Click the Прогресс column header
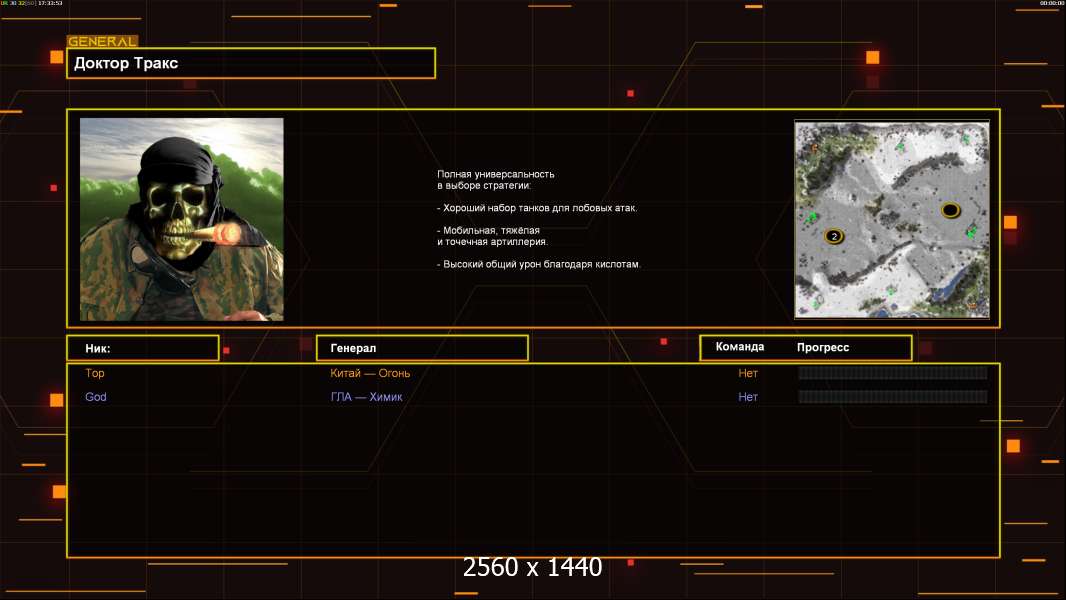 (x=823, y=347)
